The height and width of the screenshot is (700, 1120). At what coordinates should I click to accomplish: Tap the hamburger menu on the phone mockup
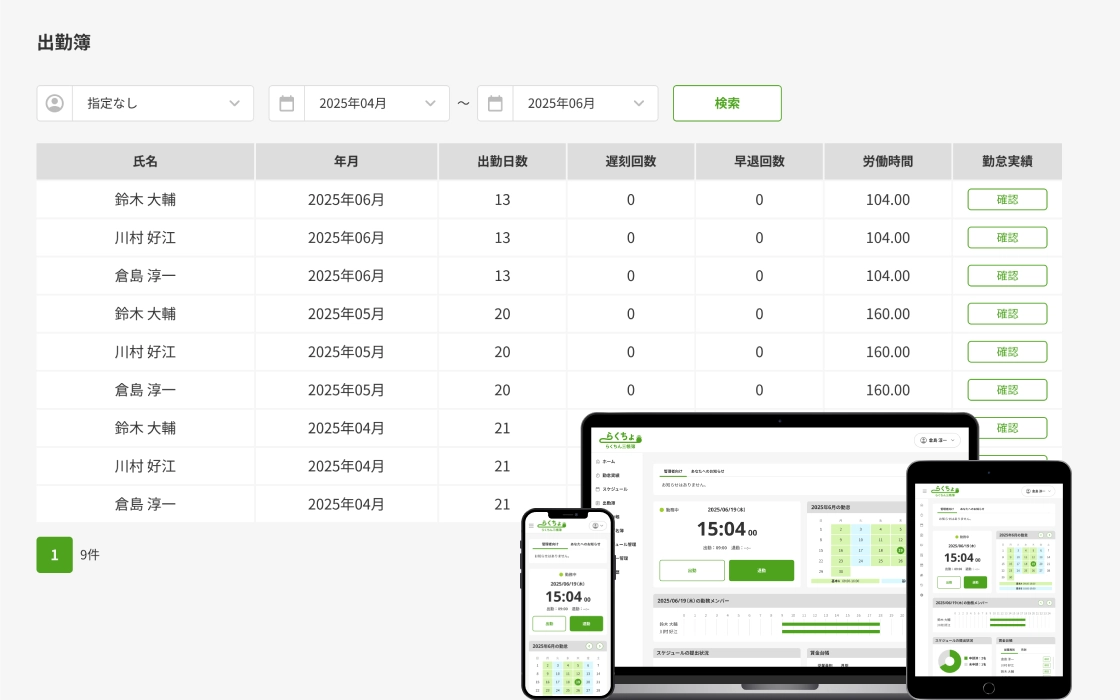pos(532,525)
